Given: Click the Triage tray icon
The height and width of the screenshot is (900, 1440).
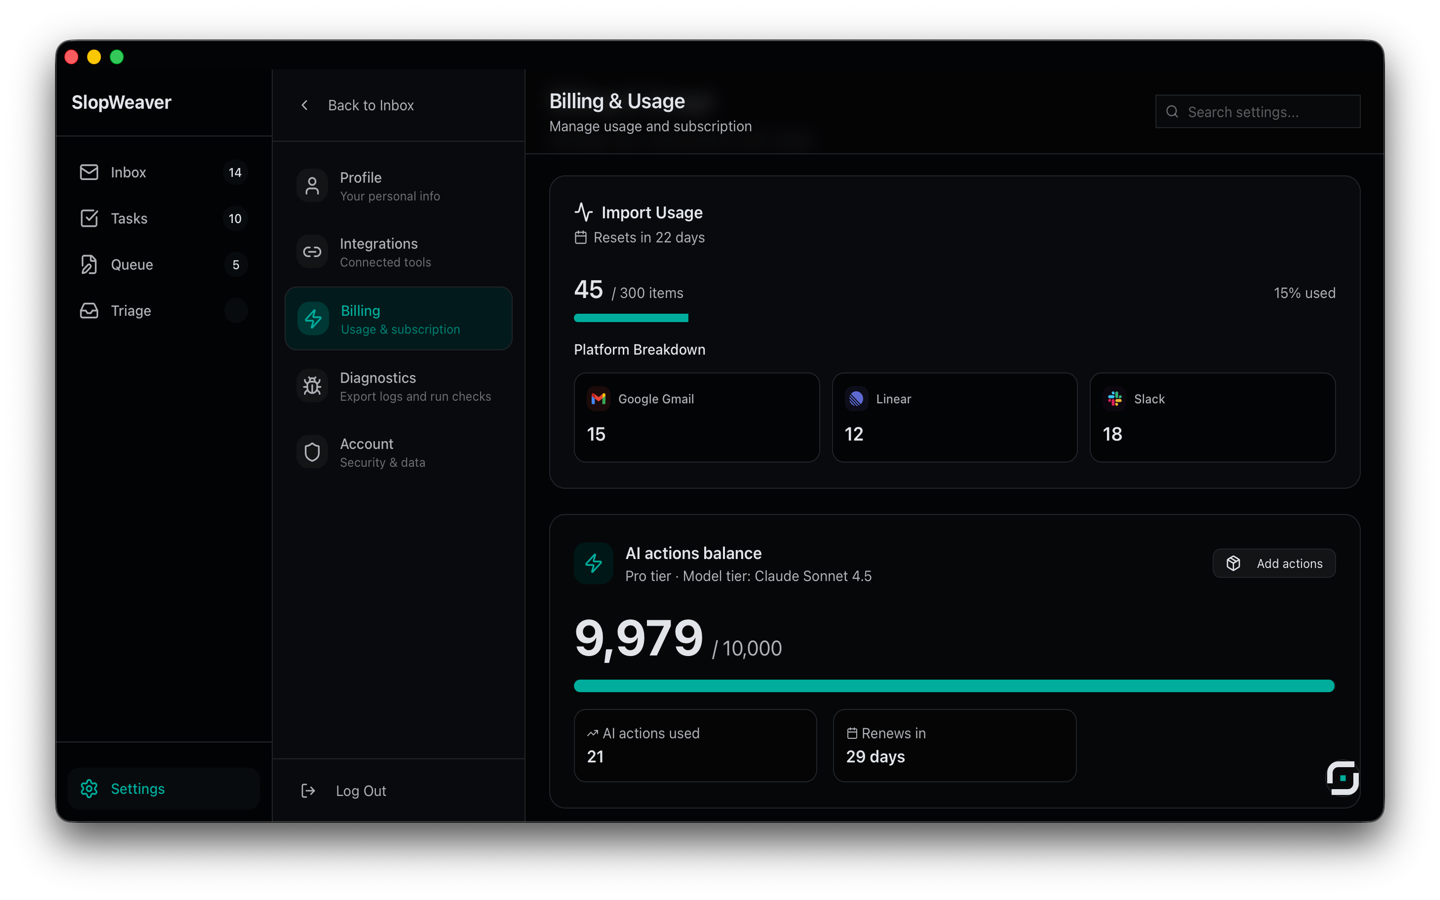Looking at the screenshot, I should [x=89, y=310].
